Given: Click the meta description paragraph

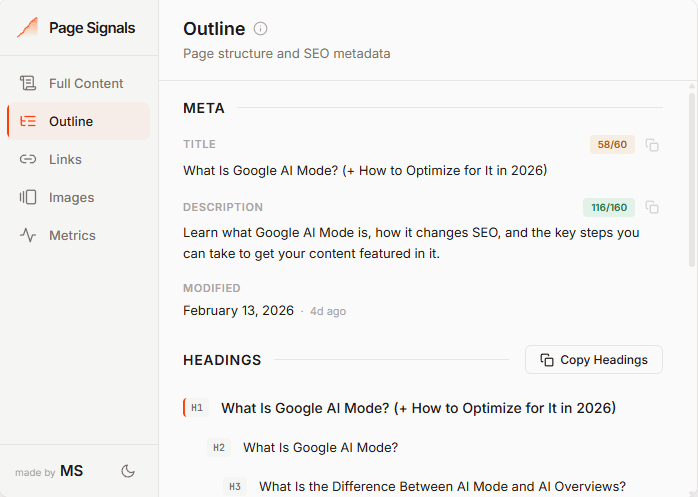Looking at the screenshot, I should (x=411, y=243).
